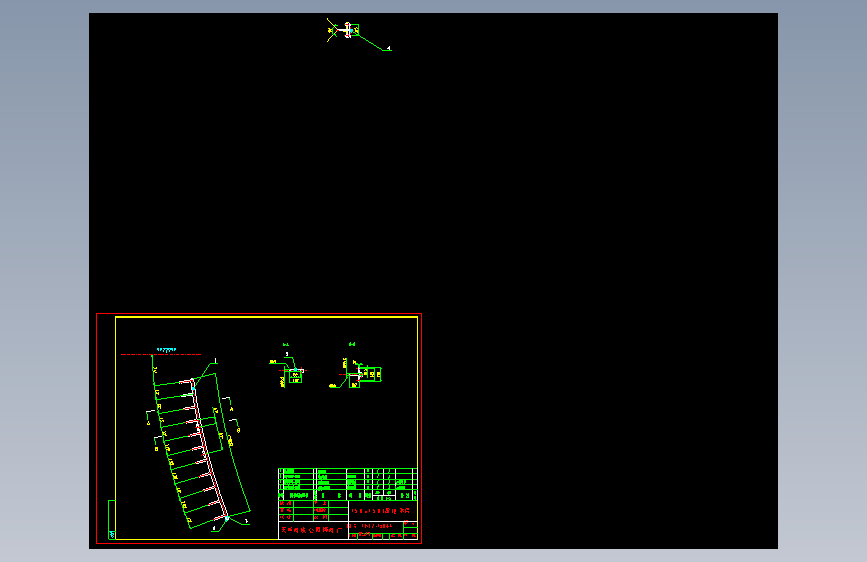Click the red drawing title in the title block
Viewport: 867px width, 562px height.
point(380,511)
